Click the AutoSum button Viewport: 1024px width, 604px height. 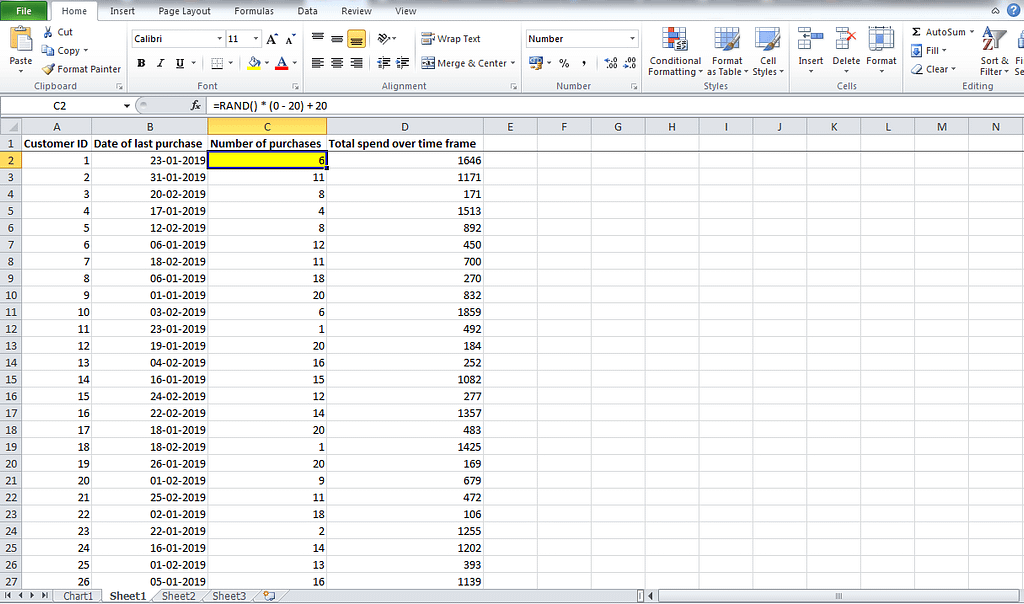pos(938,32)
